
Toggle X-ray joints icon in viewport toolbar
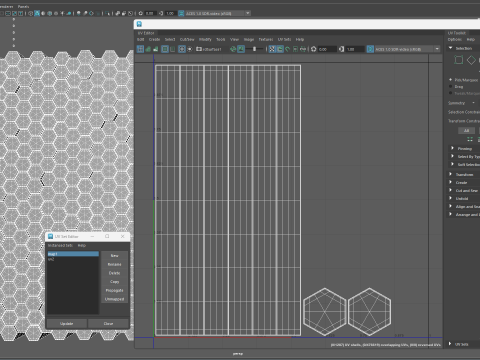(130, 13)
